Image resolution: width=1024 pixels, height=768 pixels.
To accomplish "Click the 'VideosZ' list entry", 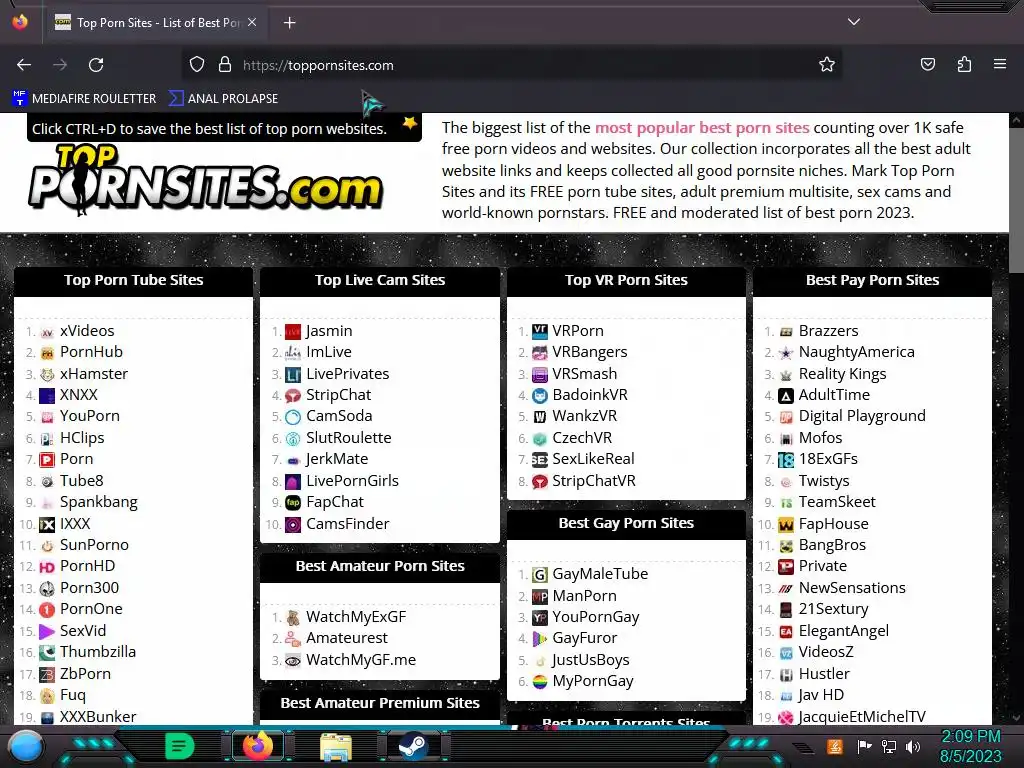I will [825, 652].
